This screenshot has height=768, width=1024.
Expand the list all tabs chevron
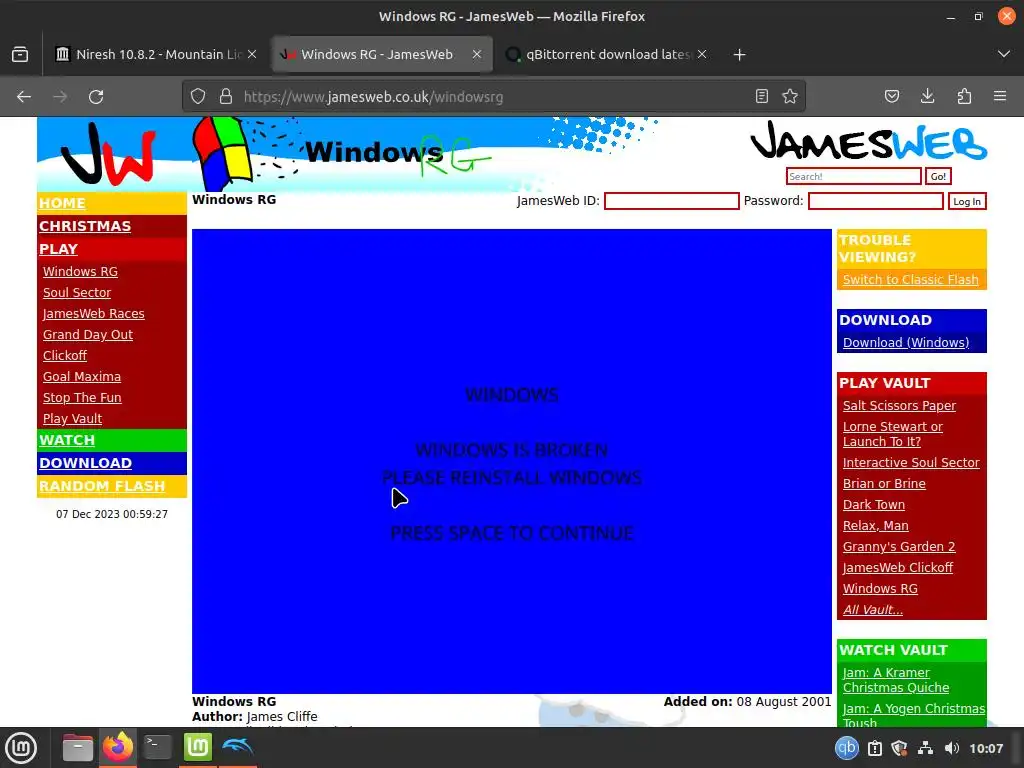[x=1004, y=54]
